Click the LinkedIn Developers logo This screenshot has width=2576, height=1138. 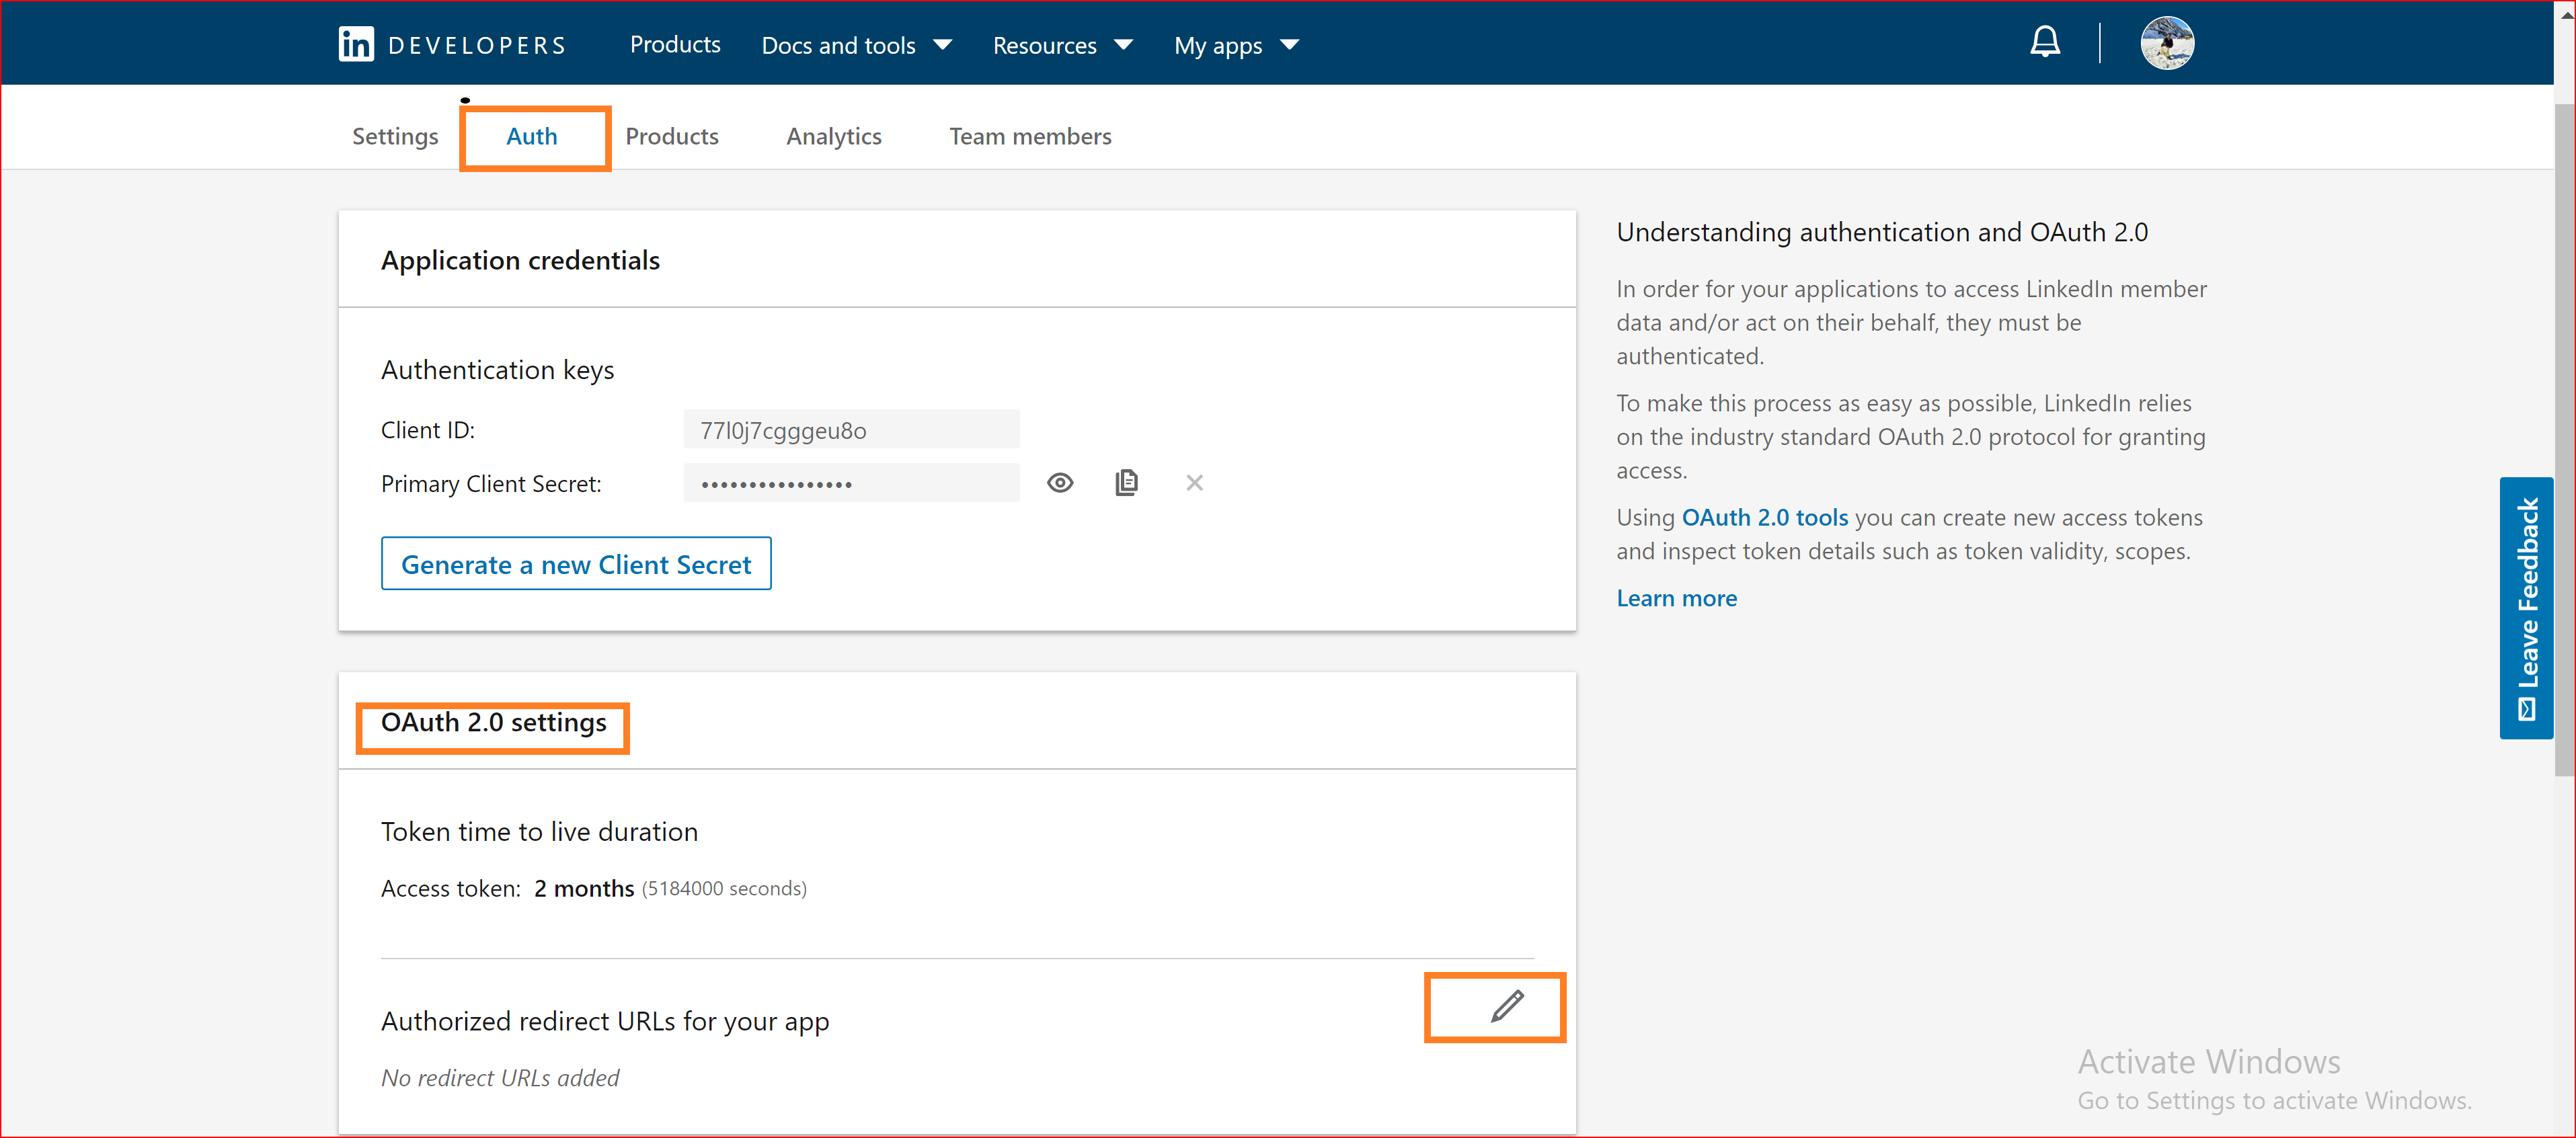coord(452,45)
